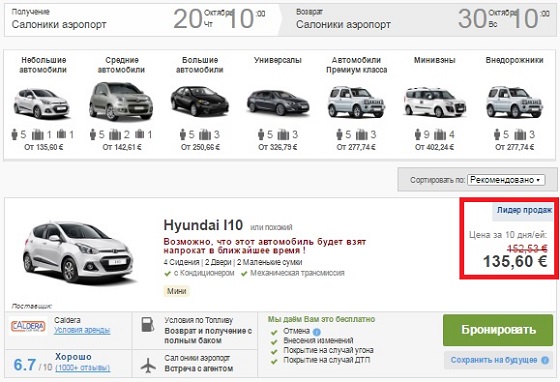The height and width of the screenshot is (382, 560).
Task: Click the price 135,60 €
Action: click(515, 262)
